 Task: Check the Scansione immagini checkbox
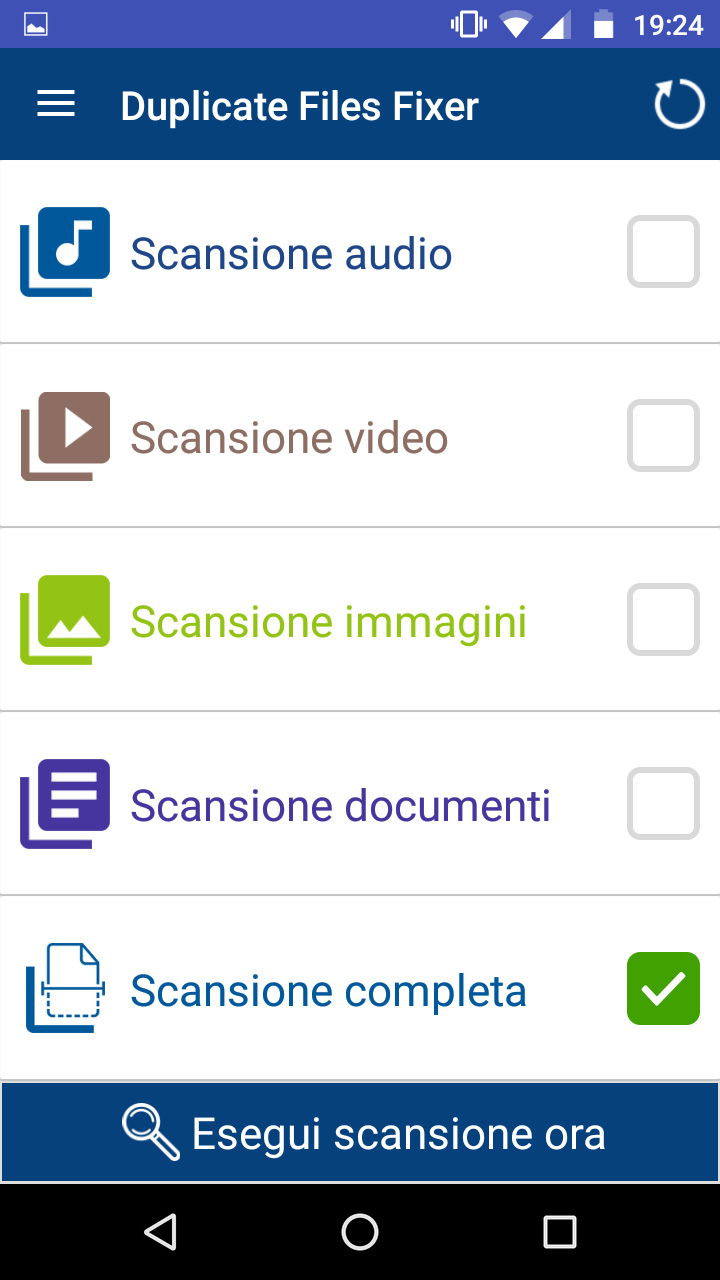[663, 620]
